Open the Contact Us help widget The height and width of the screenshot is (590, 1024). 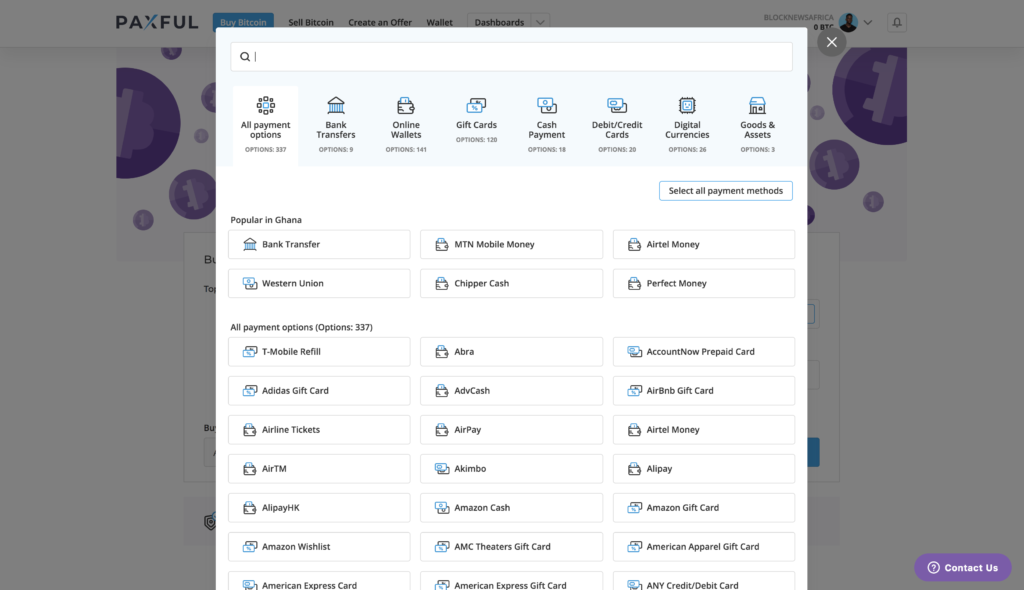963,568
